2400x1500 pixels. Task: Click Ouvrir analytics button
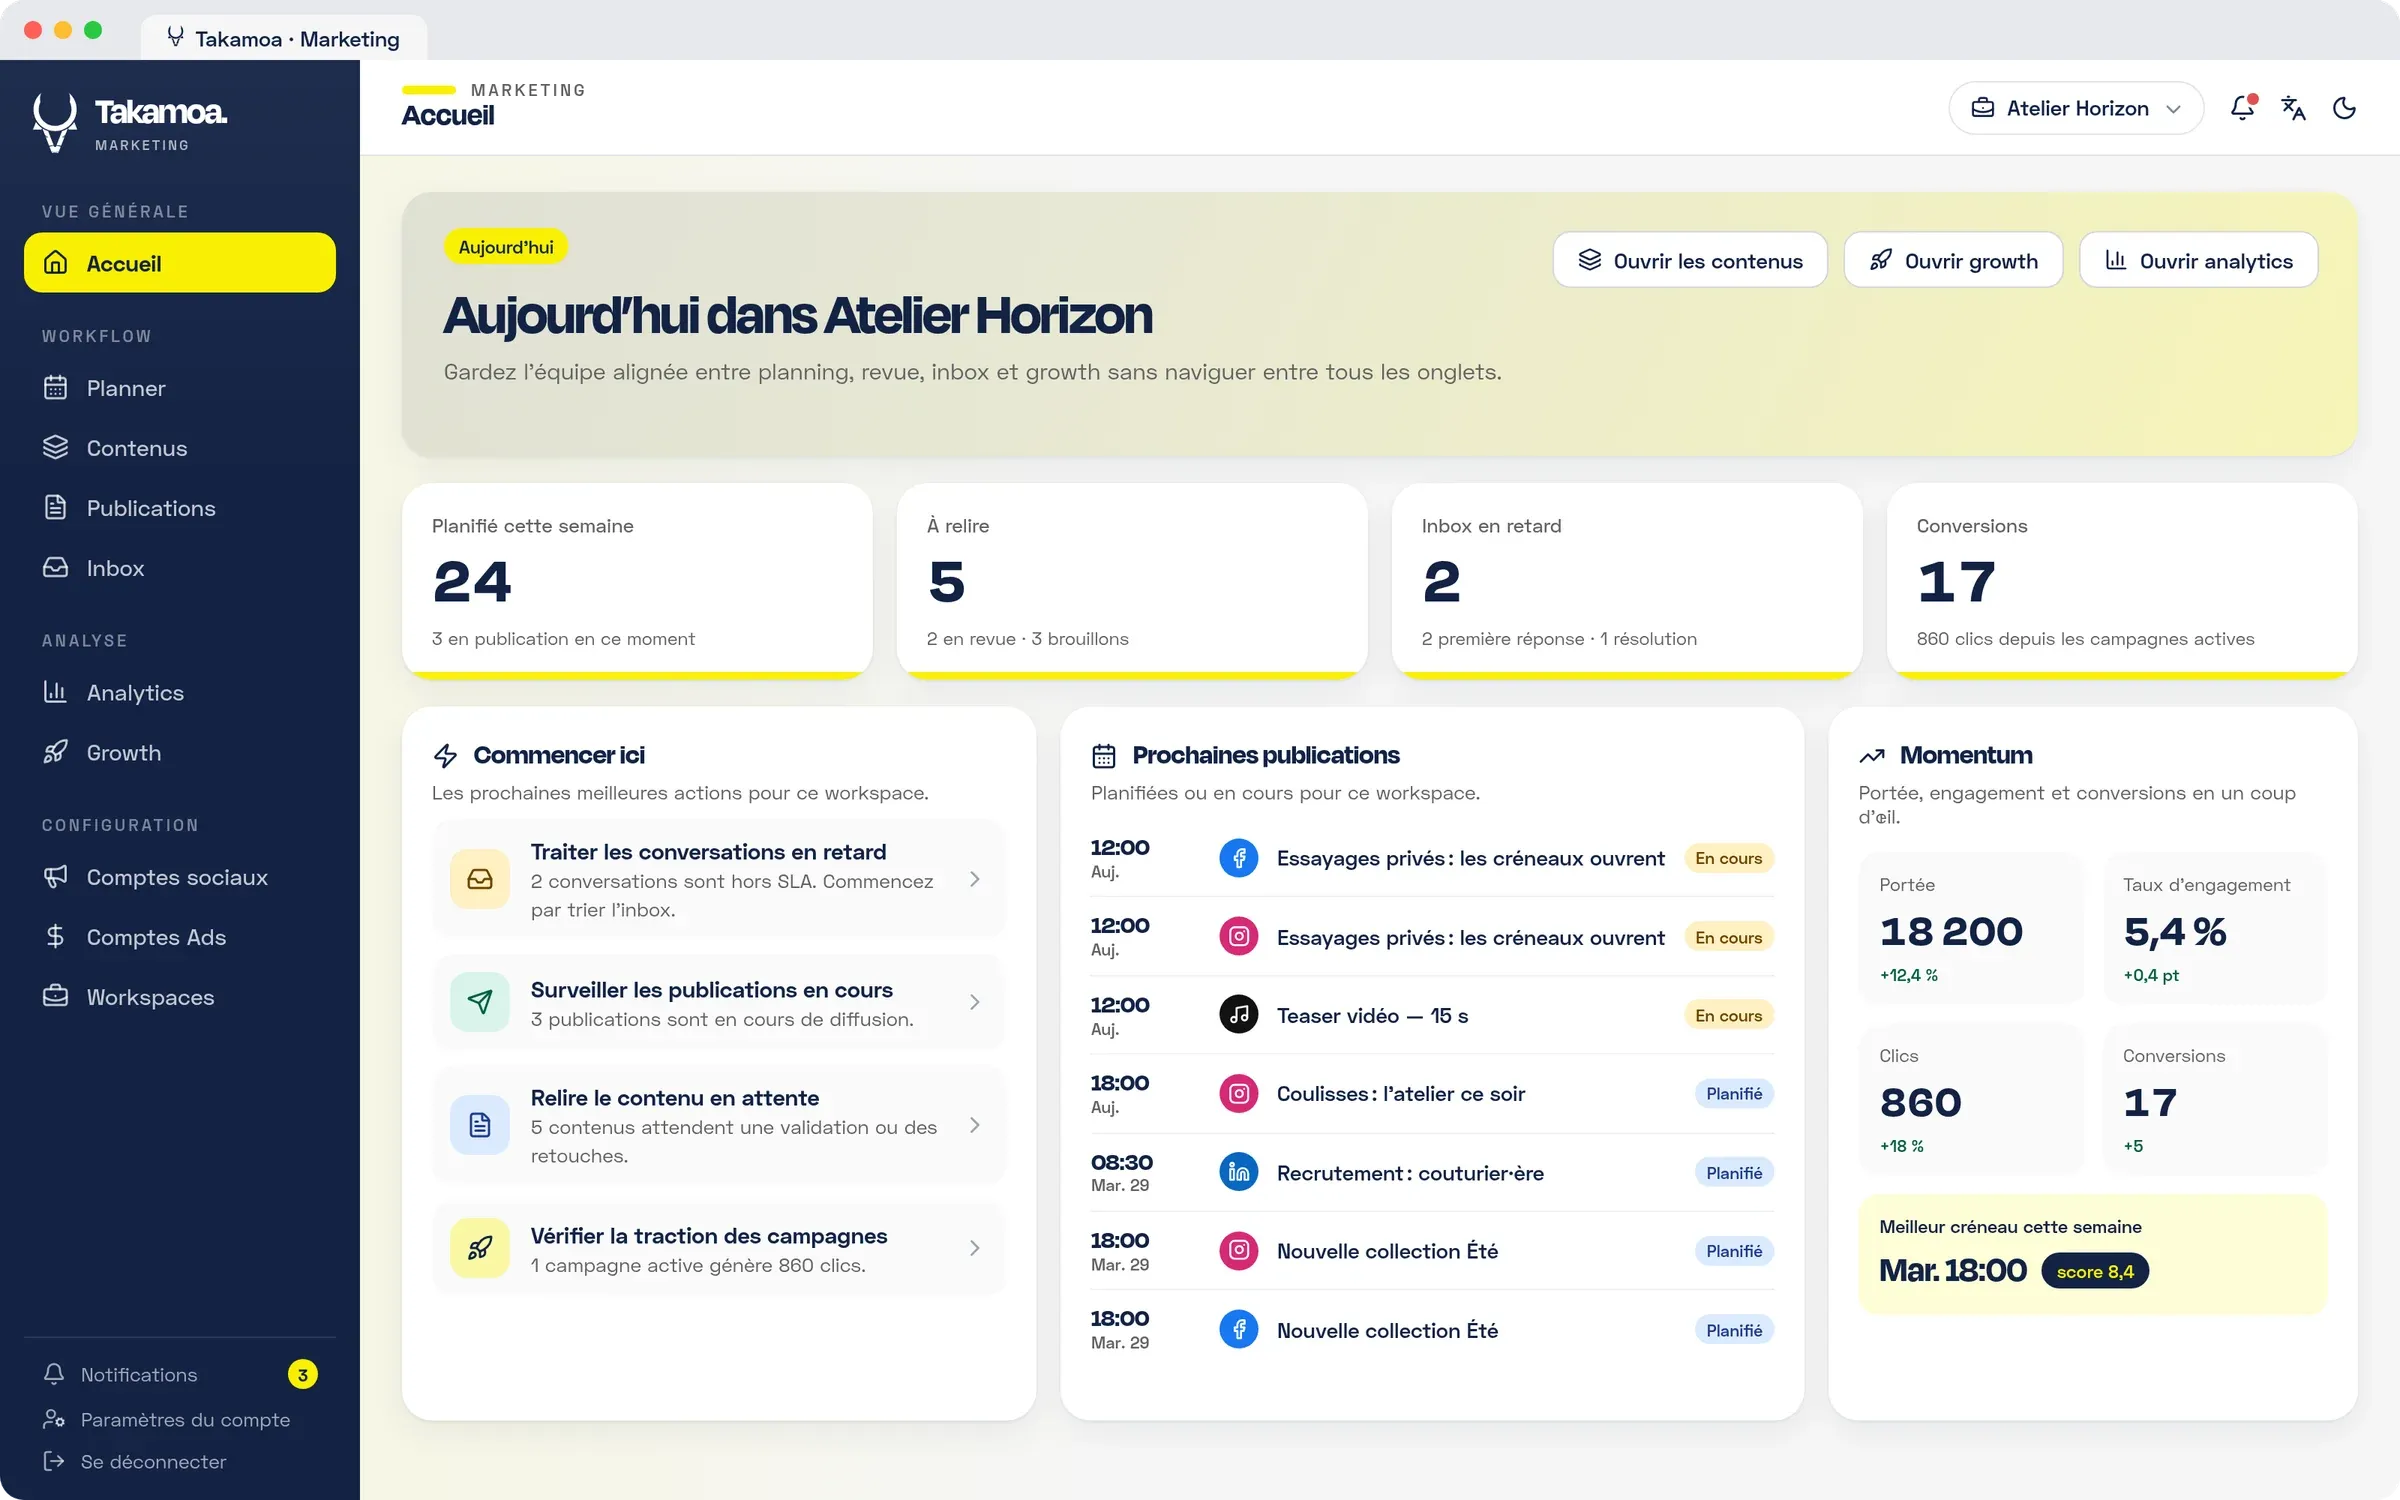pos(2198,260)
